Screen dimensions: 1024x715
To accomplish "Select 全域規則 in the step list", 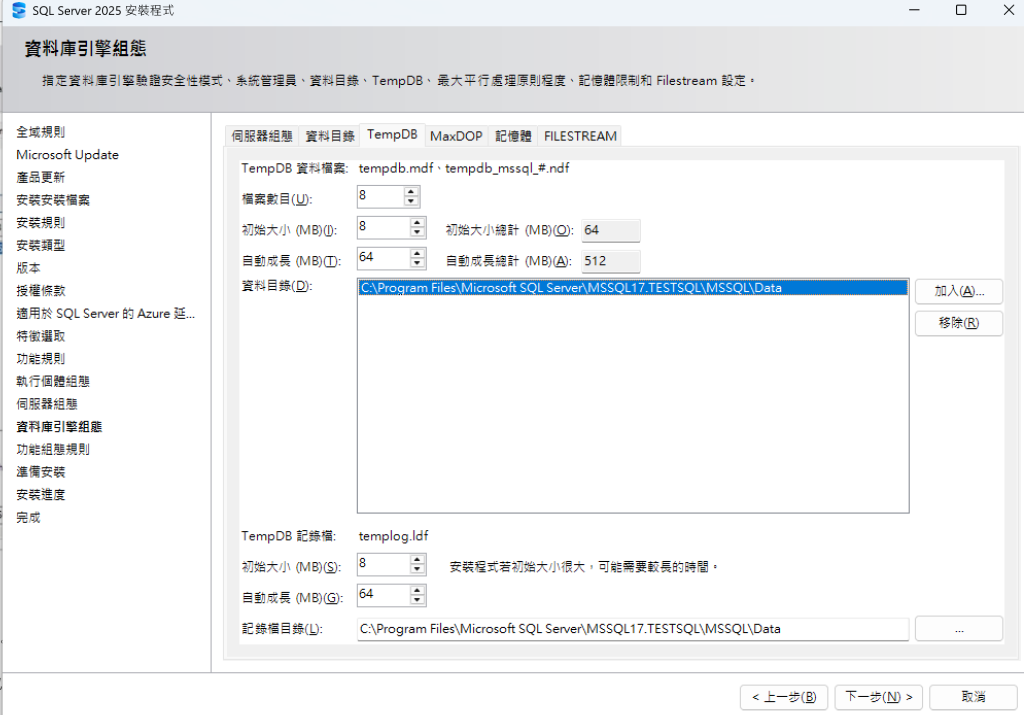I will click(x=40, y=132).
